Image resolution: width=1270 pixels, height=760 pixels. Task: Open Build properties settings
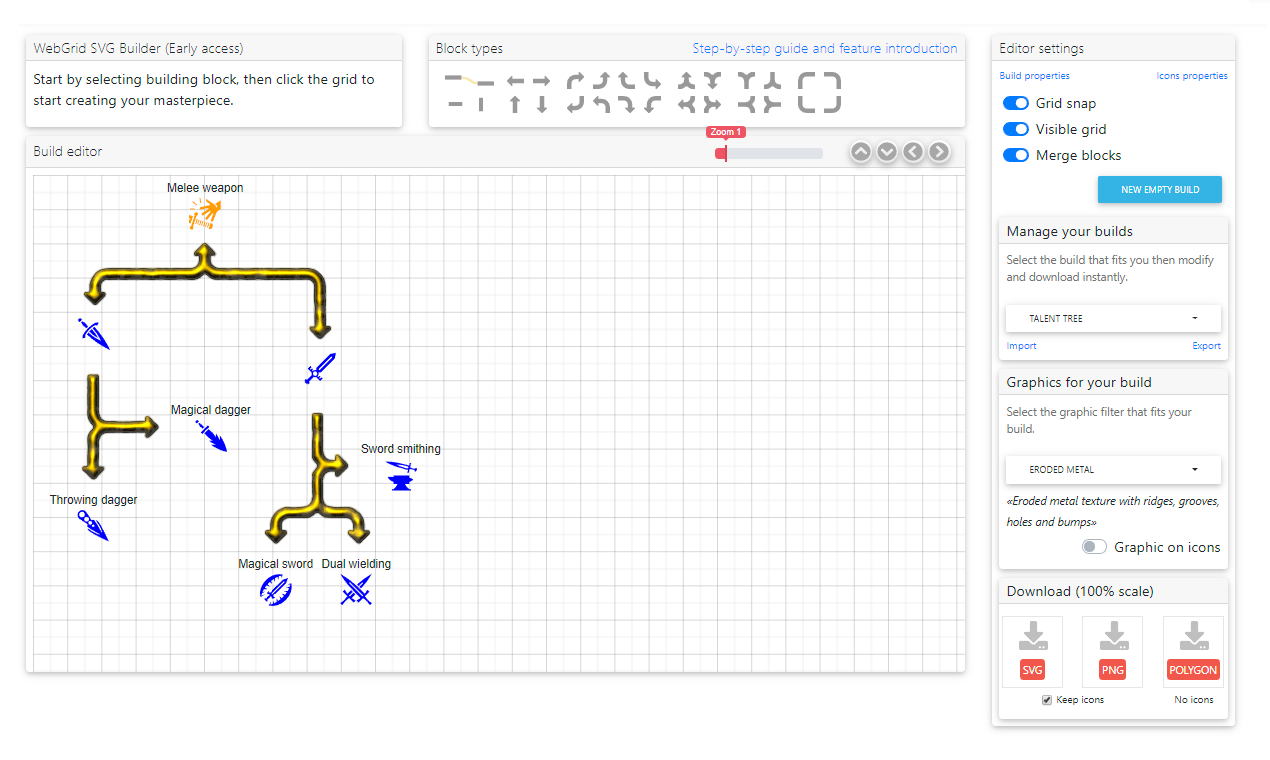[x=1034, y=76]
